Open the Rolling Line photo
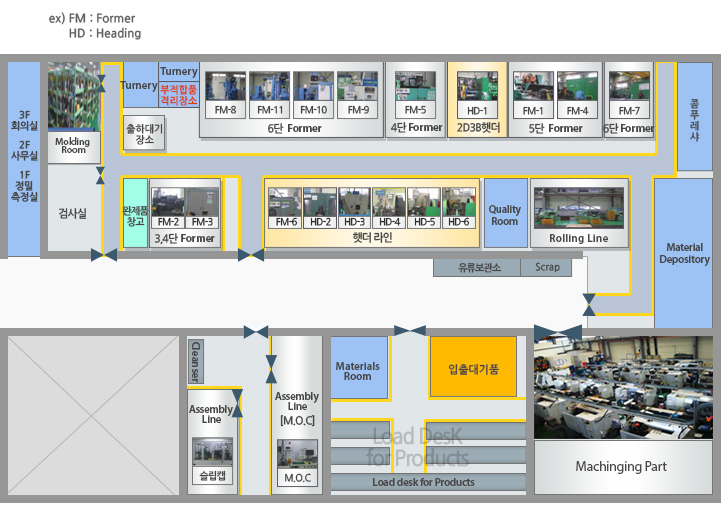The height and width of the screenshot is (520, 722). click(x=579, y=208)
